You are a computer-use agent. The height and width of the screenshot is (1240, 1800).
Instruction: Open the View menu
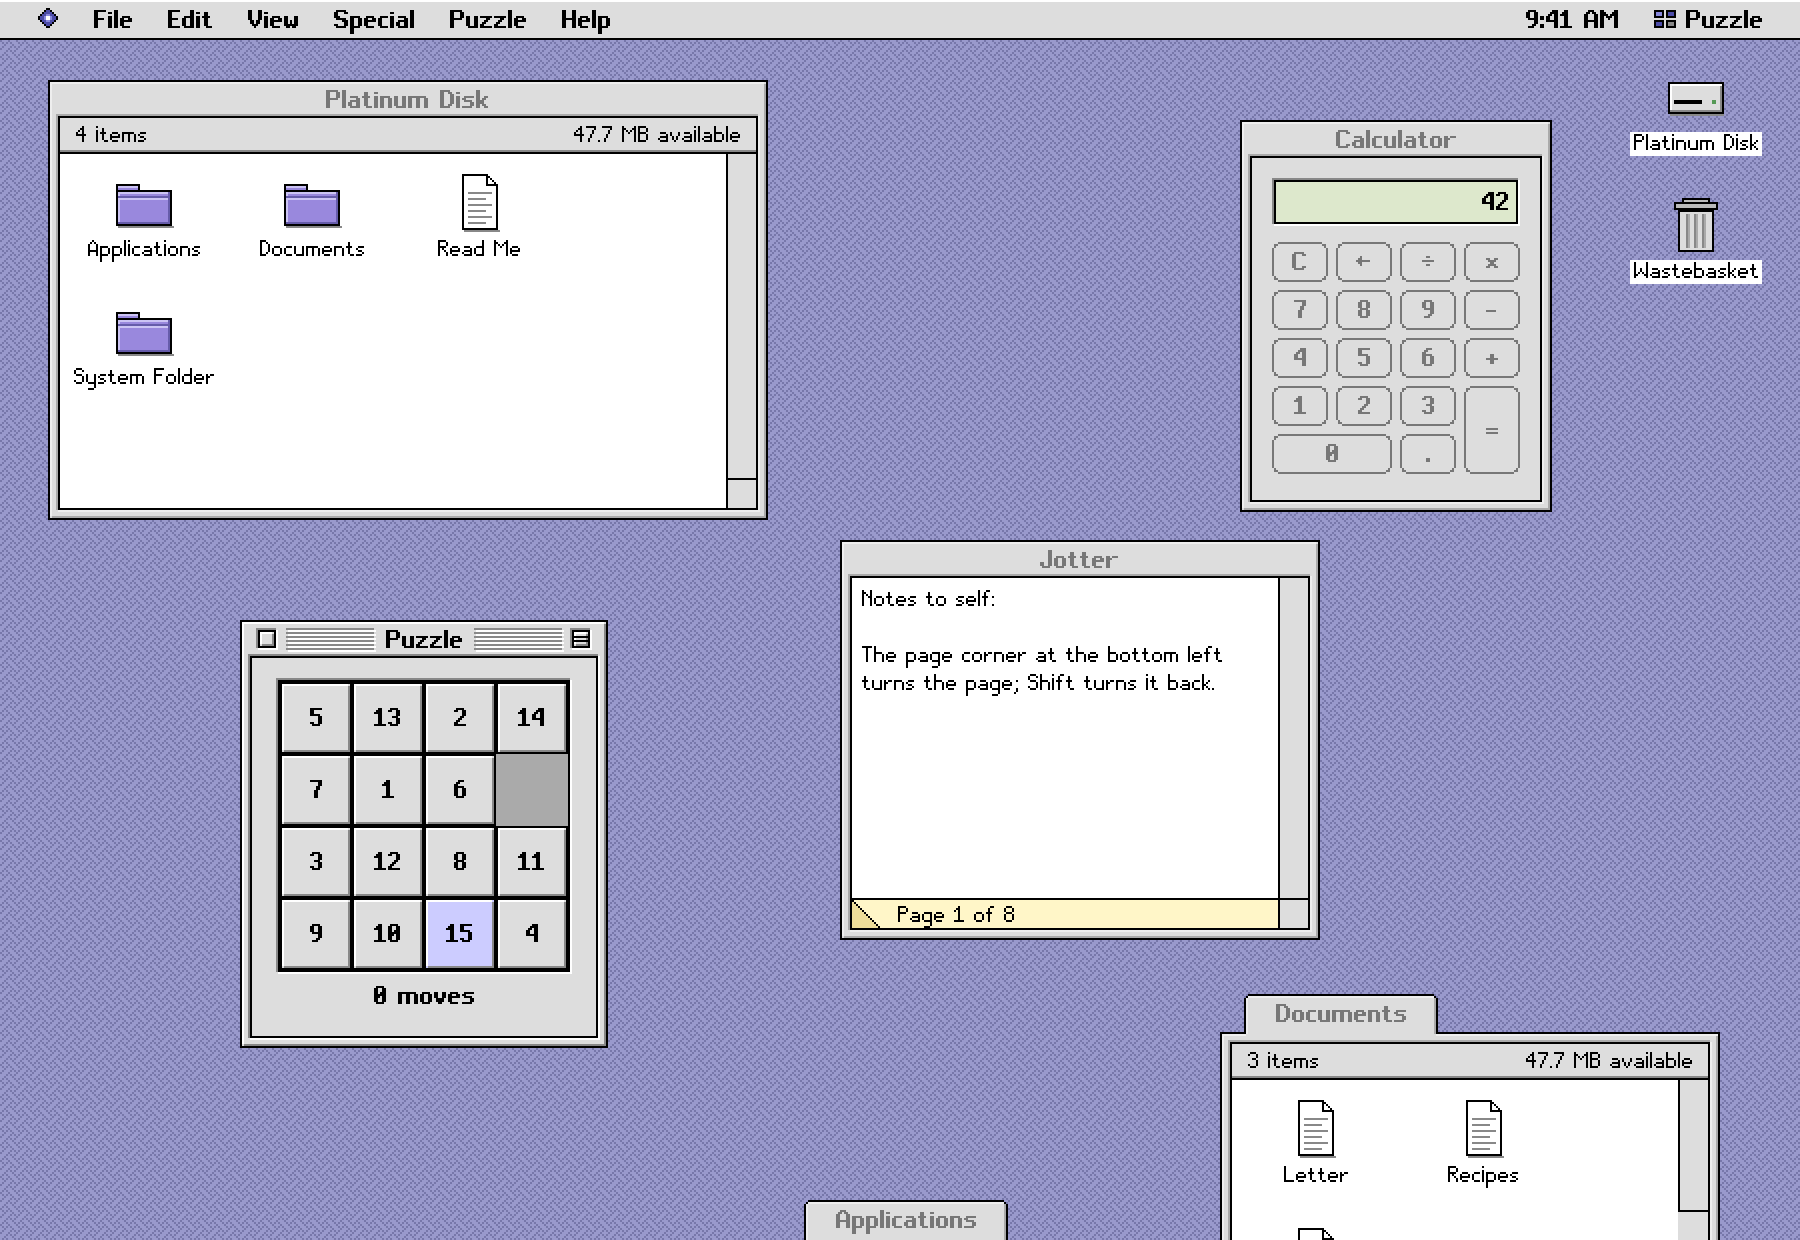(x=272, y=19)
